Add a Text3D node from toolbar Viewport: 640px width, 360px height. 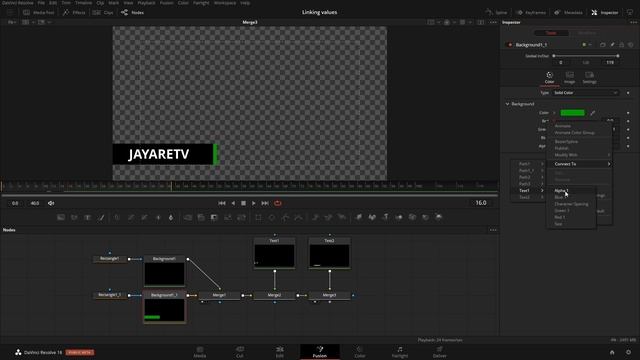[x=386, y=218]
